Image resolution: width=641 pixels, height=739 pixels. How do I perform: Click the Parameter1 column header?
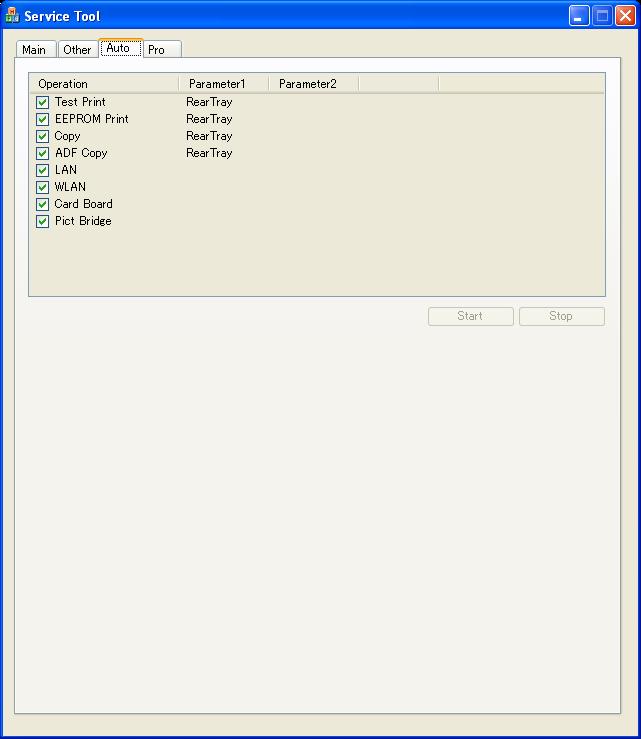pyautogui.click(x=223, y=84)
